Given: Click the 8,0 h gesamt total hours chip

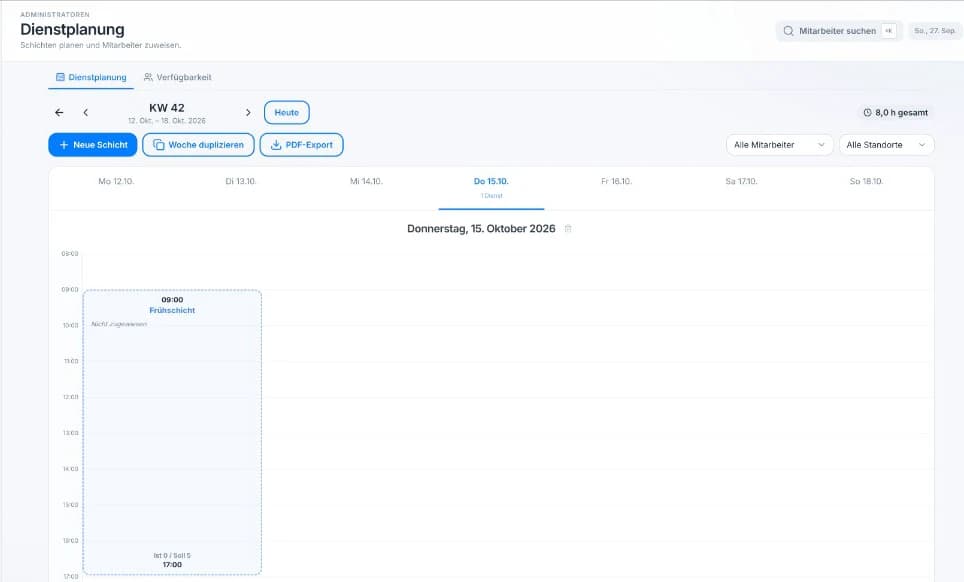Looking at the screenshot, I should coord(896,112).
